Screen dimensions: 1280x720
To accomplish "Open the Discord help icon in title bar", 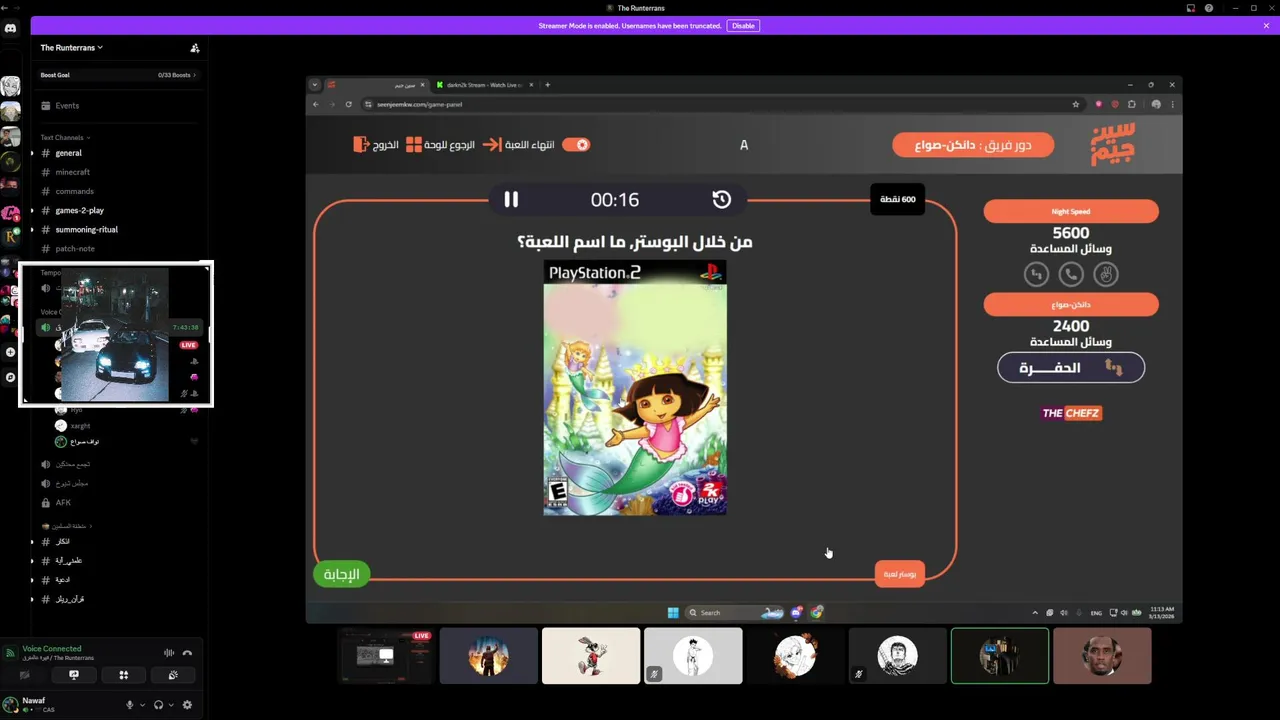I will [1209, 8].
